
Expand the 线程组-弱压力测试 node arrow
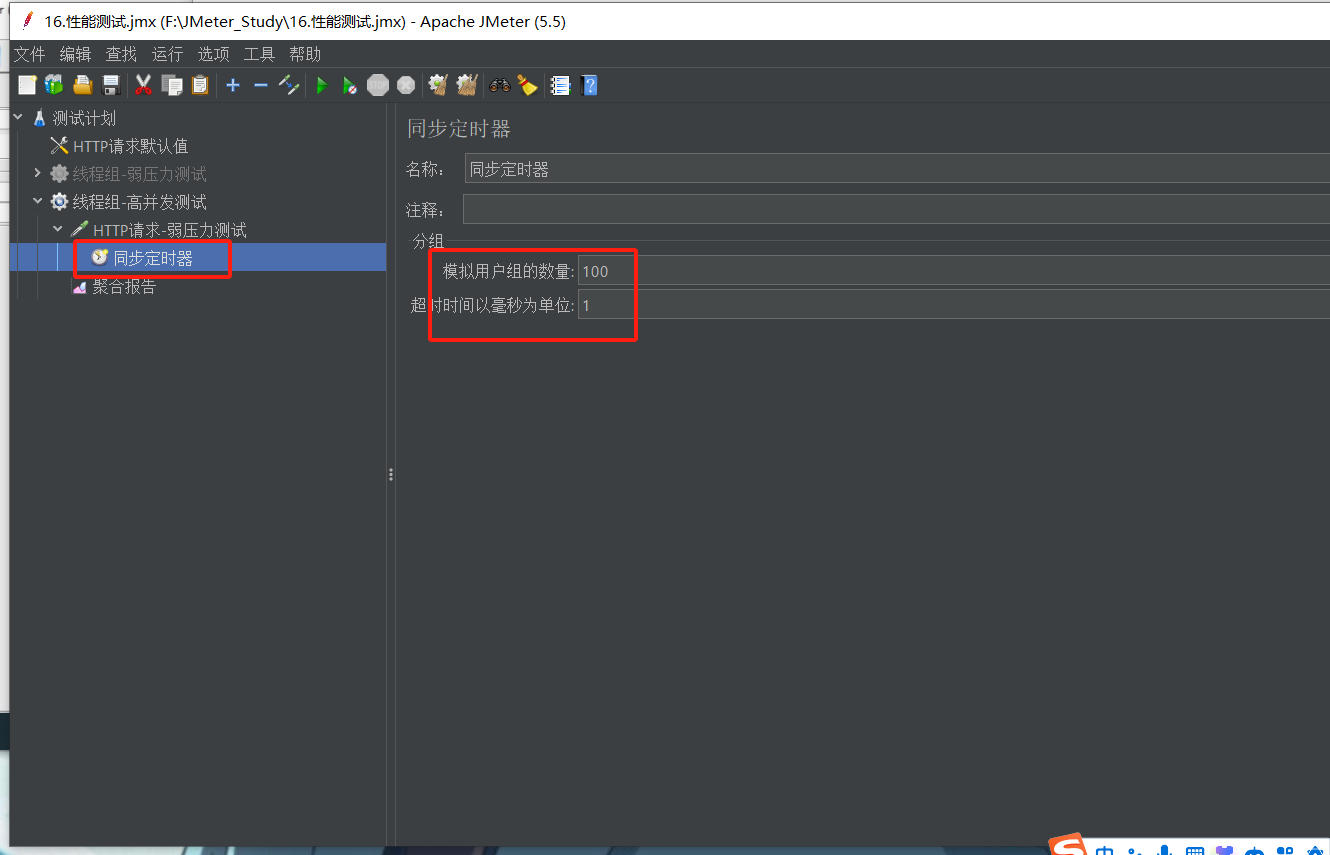point(38,174)
